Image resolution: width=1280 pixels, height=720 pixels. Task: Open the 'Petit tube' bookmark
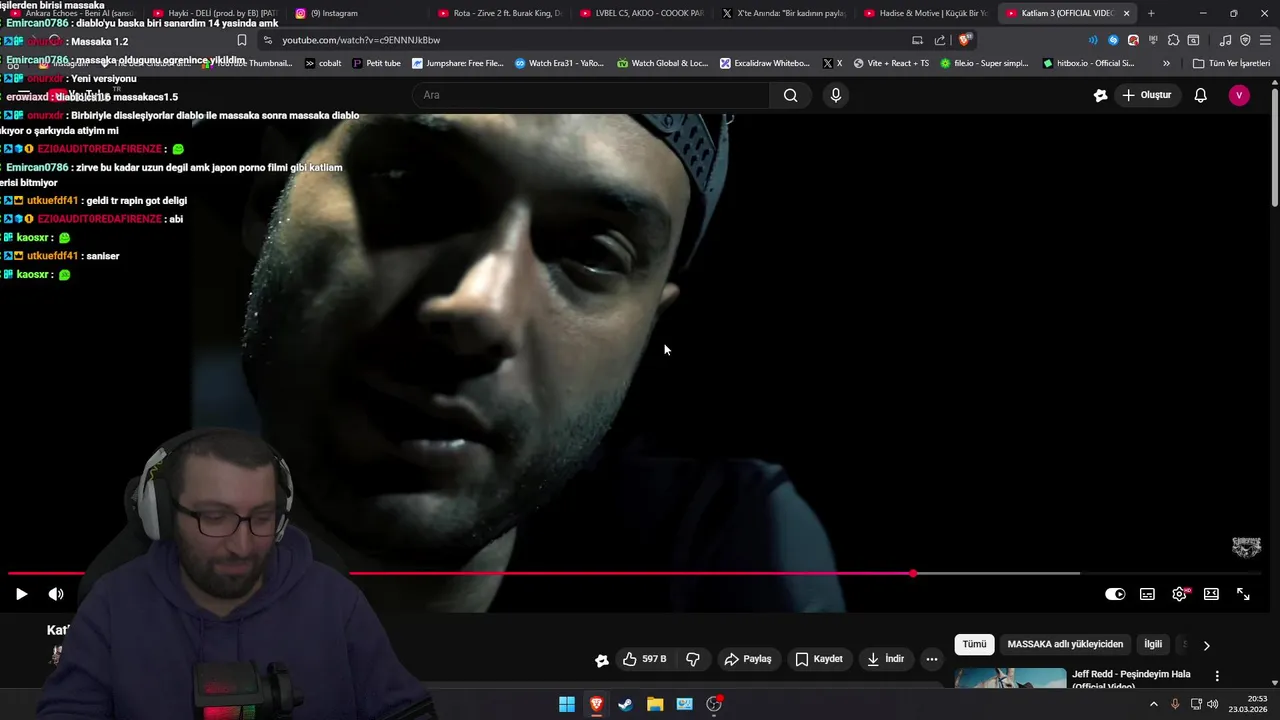coord(376,63)
